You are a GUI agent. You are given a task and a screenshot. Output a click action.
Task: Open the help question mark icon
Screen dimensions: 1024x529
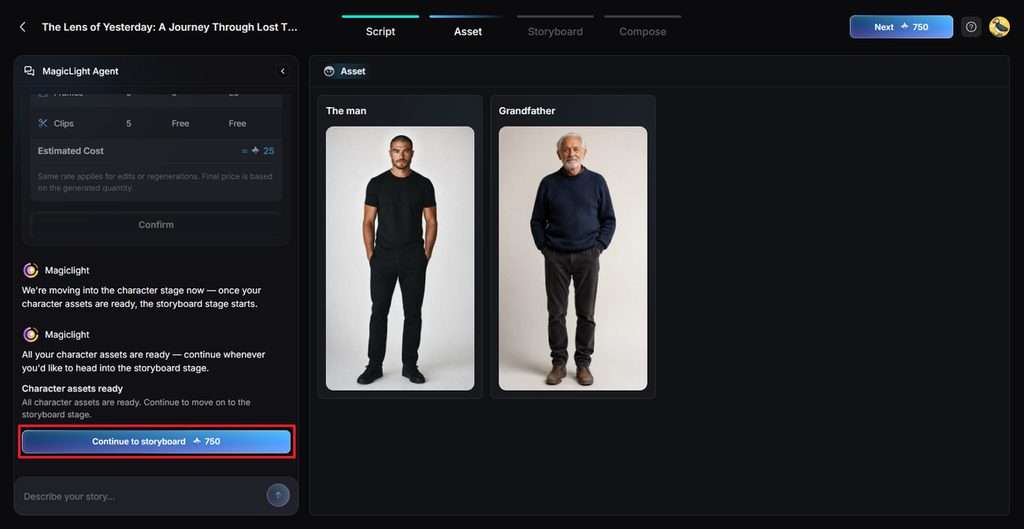971,27
